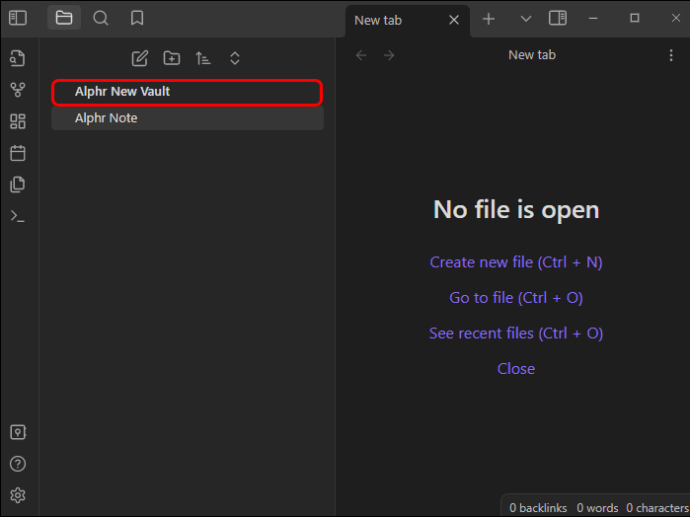Add a new tab with plus
This screenshot has height=517, width=690.
coord(488,19)
